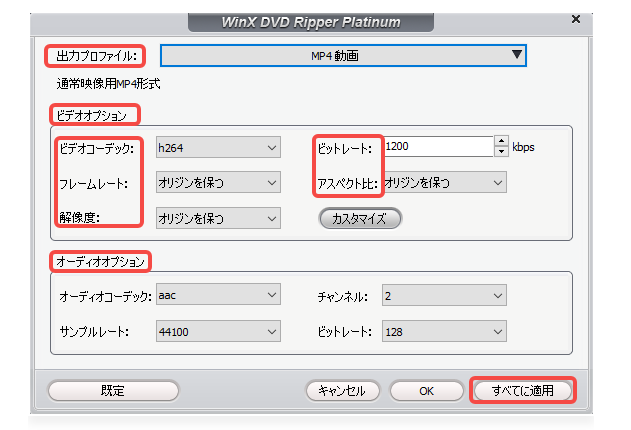
Task: Click the オーディオコーデック label
Action: pyautogui.click(x=105, y=297)
